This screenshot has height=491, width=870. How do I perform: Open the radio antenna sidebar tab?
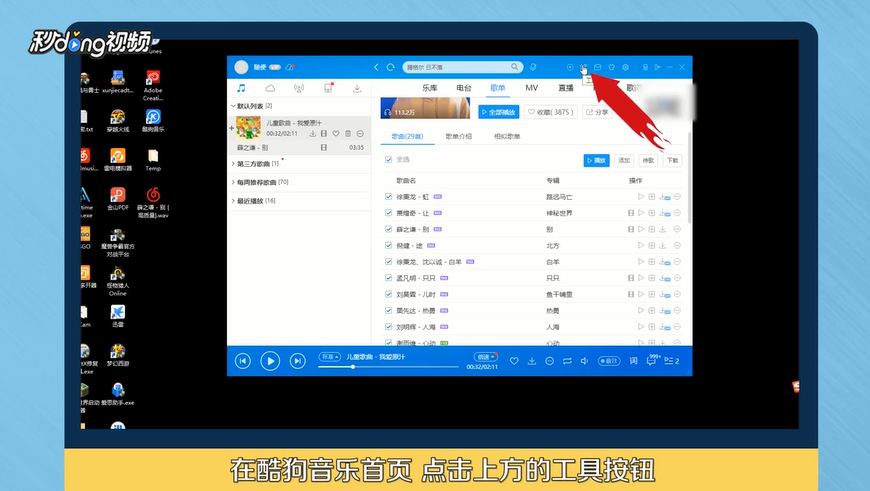[x=299, y=88]
